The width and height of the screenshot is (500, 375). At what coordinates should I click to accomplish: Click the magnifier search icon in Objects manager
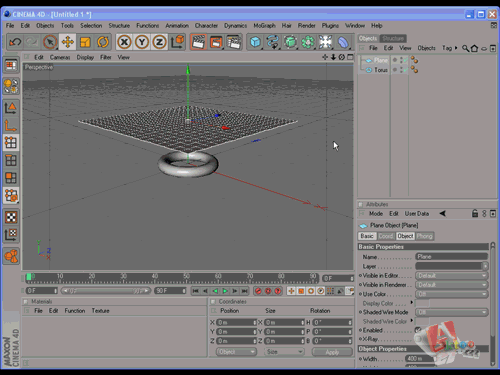coord(465,48)
